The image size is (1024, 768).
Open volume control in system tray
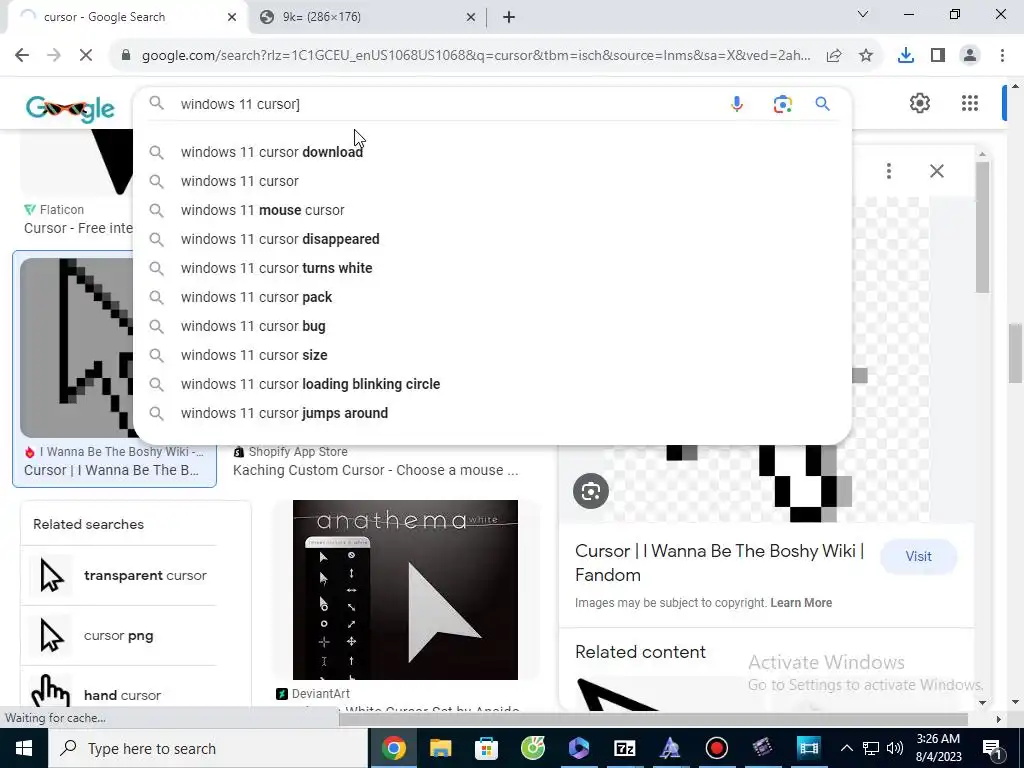[x=895, y=748]
